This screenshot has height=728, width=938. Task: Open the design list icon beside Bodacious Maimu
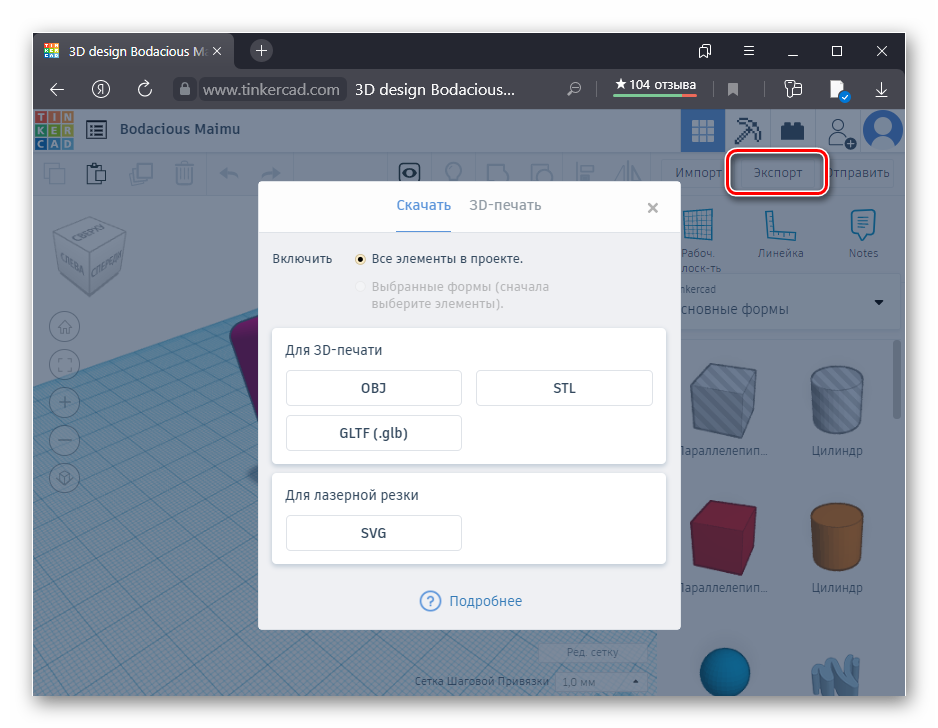pyautogui.click(x=96, y=129)
